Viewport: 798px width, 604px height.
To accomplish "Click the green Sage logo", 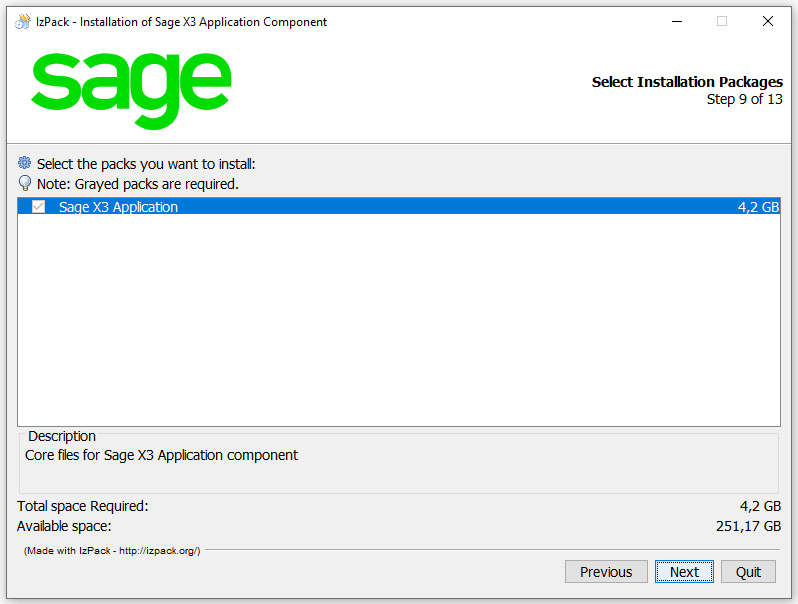I will [x=131, y=86].
